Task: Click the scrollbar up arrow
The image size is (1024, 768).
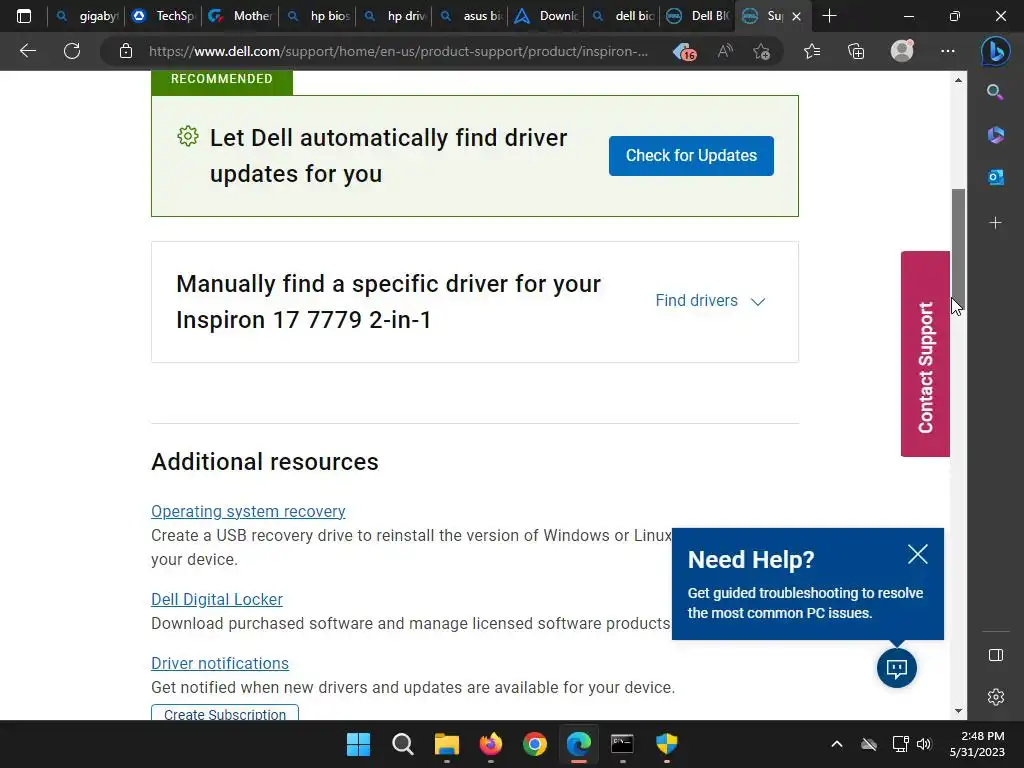Action: point(958,80)
